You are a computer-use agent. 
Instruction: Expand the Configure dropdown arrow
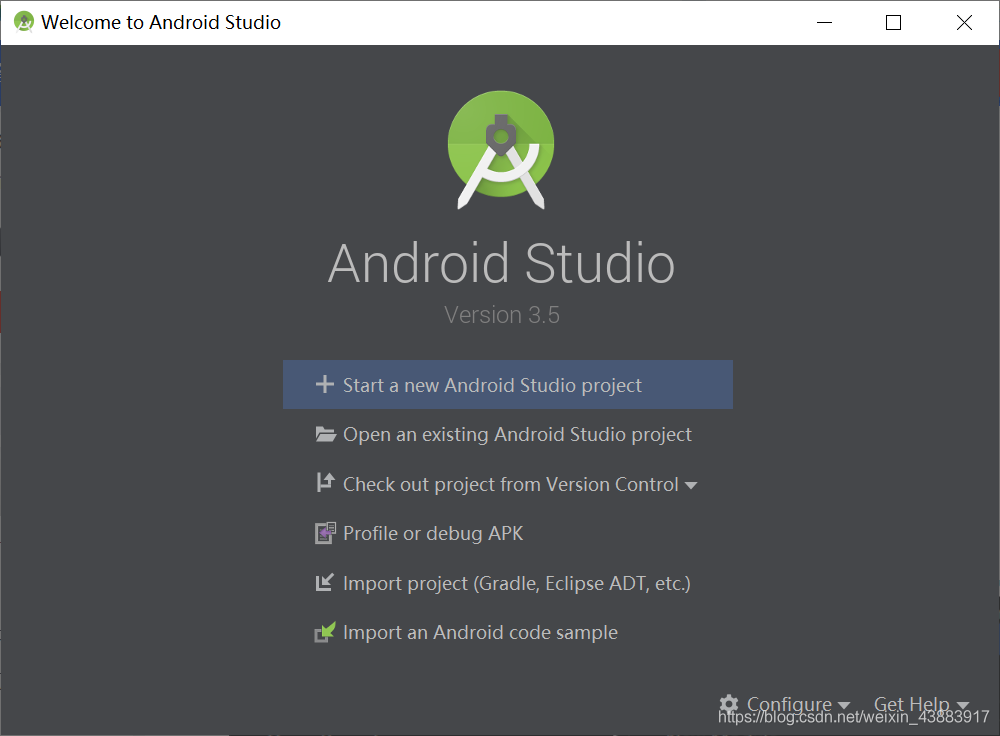pyautogui.click(x=844, y=705)
